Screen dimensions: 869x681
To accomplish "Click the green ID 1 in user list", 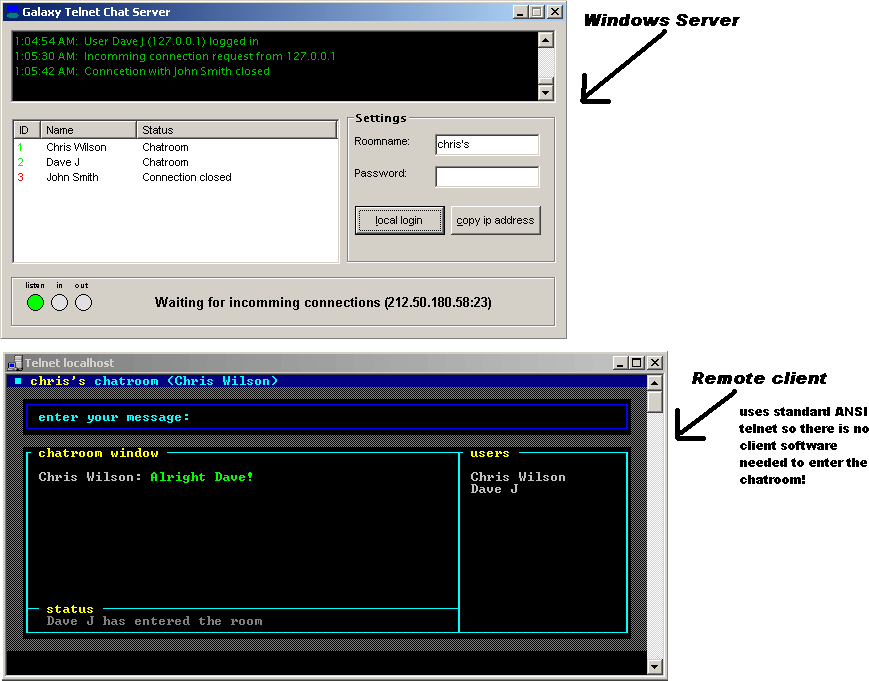I will pyautogui.click(x=20, y=147).
